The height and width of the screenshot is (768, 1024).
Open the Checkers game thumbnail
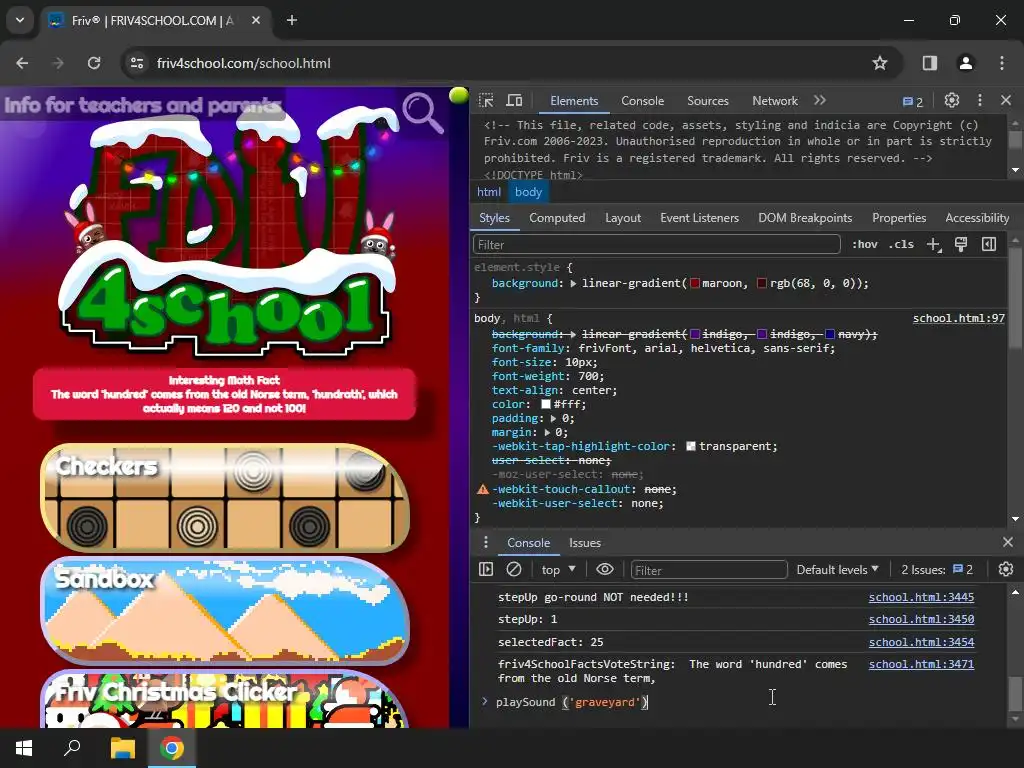(225, 498)
